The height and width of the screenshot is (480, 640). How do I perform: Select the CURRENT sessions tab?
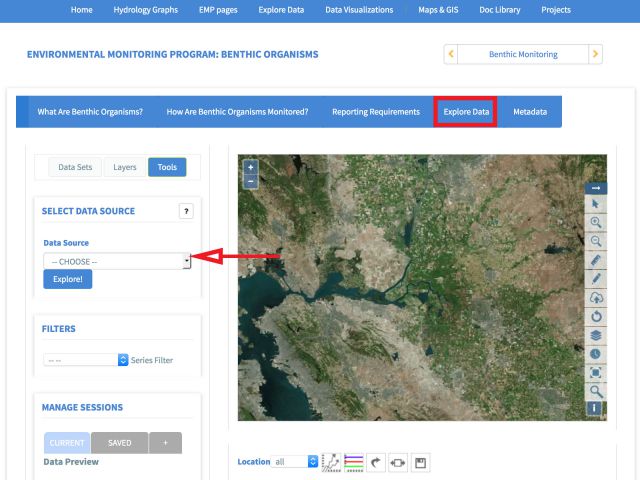(67, 443)
